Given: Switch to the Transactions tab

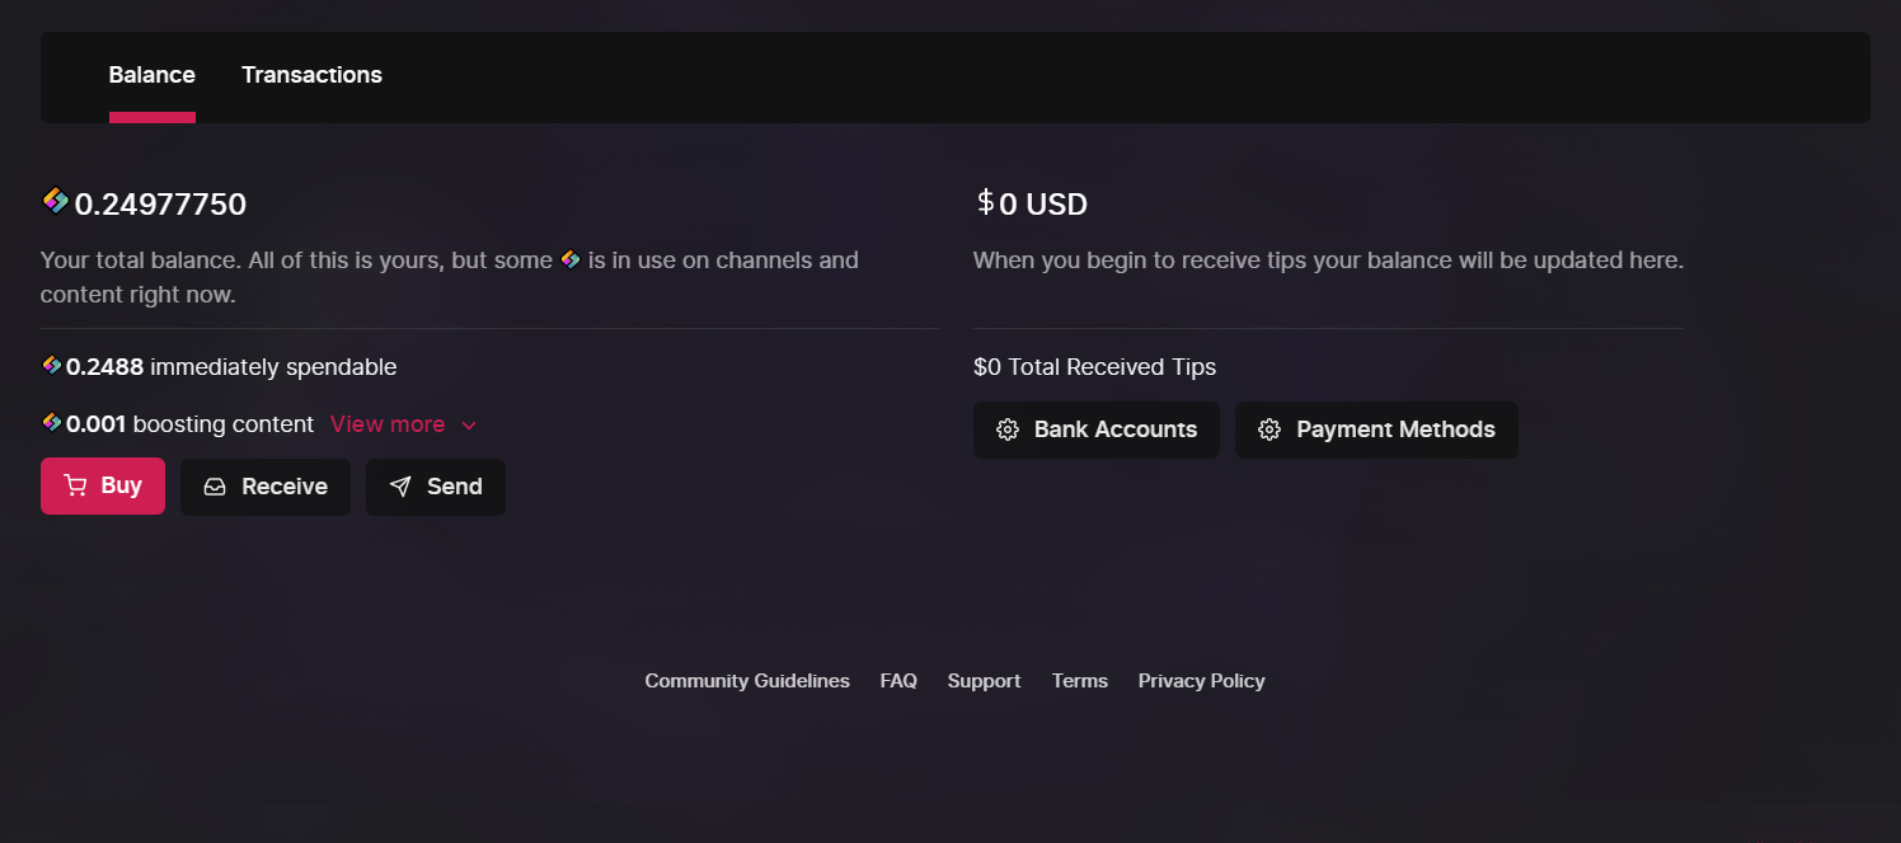Looking at the screenshot, I should pos(312,75).
